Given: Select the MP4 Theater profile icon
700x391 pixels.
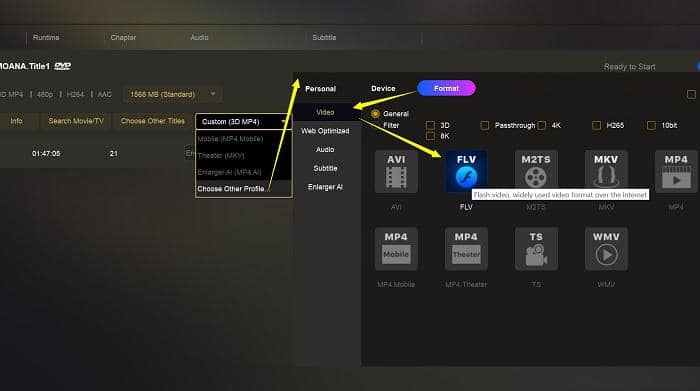Looking at the screenshot, I should [x=466, y=249].
